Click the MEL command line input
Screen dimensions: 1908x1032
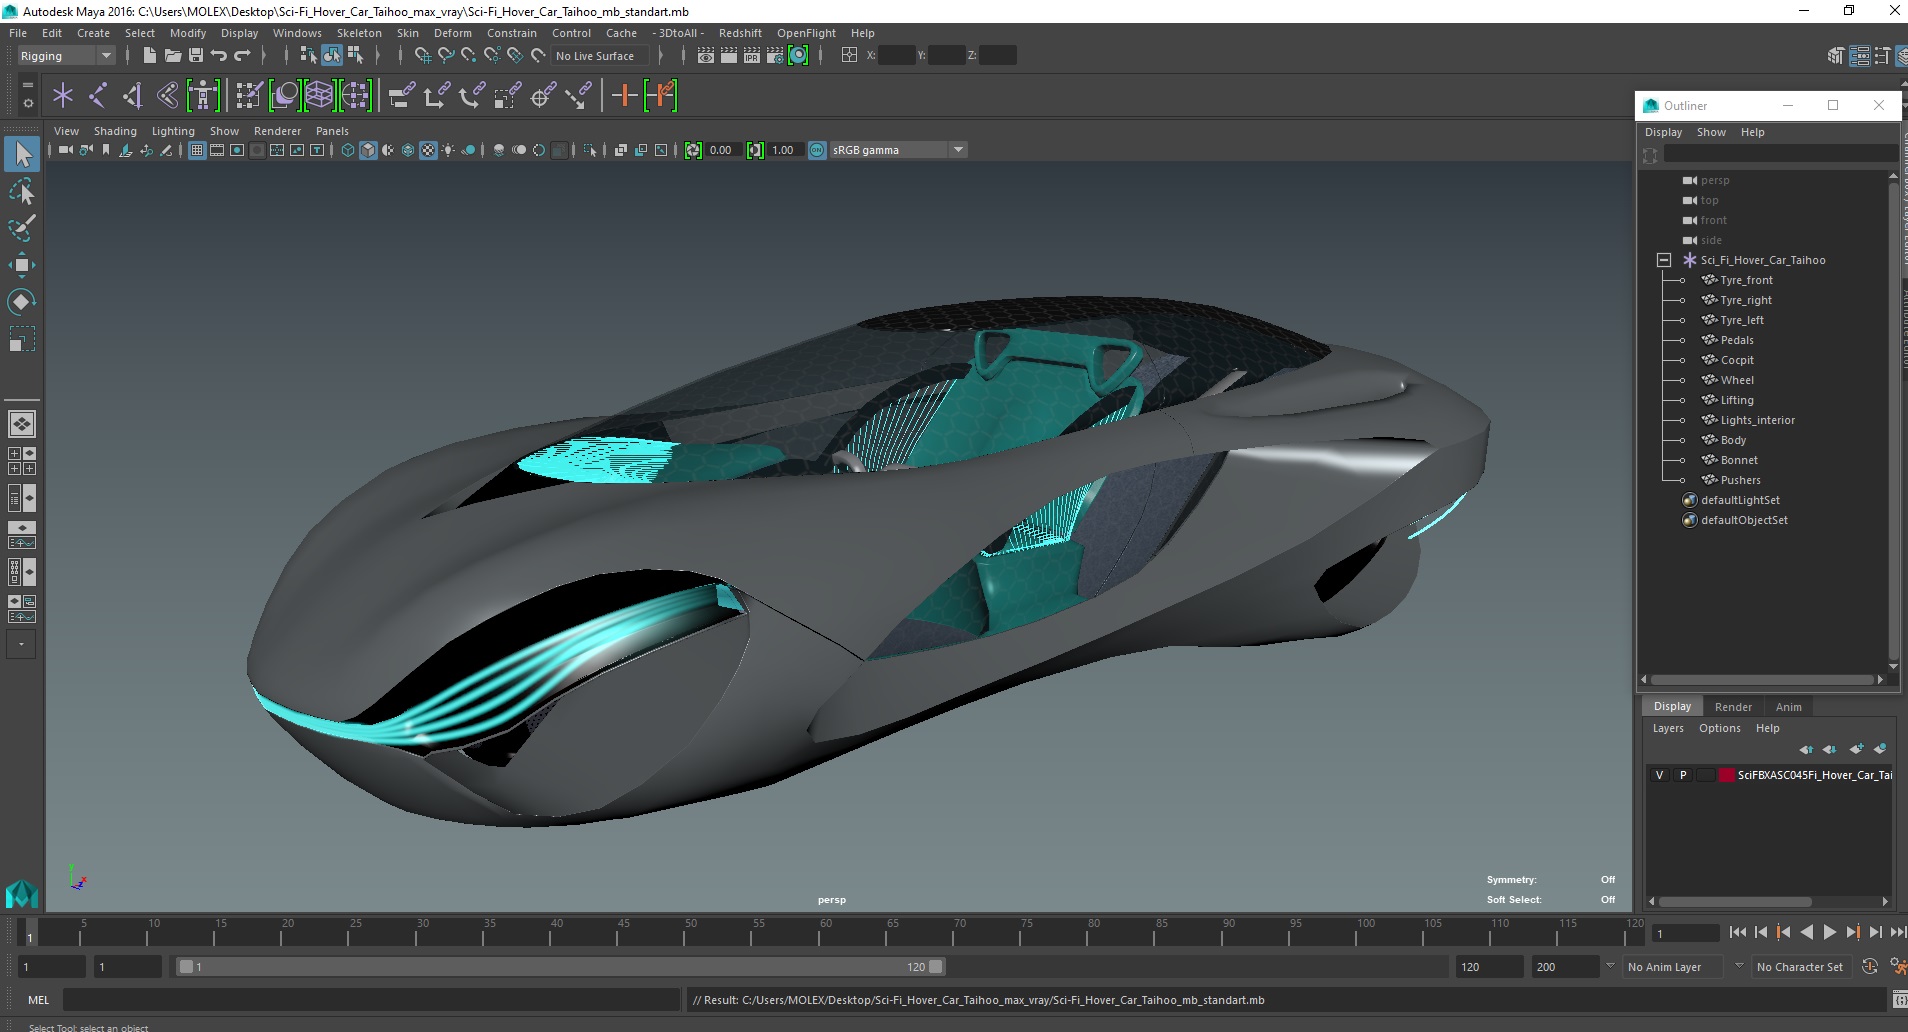(x=372, y=1000)
